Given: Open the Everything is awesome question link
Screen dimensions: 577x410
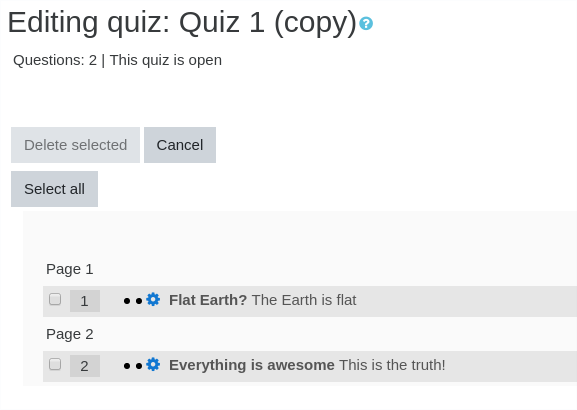Looking at the screenshot, I should 252,365.
